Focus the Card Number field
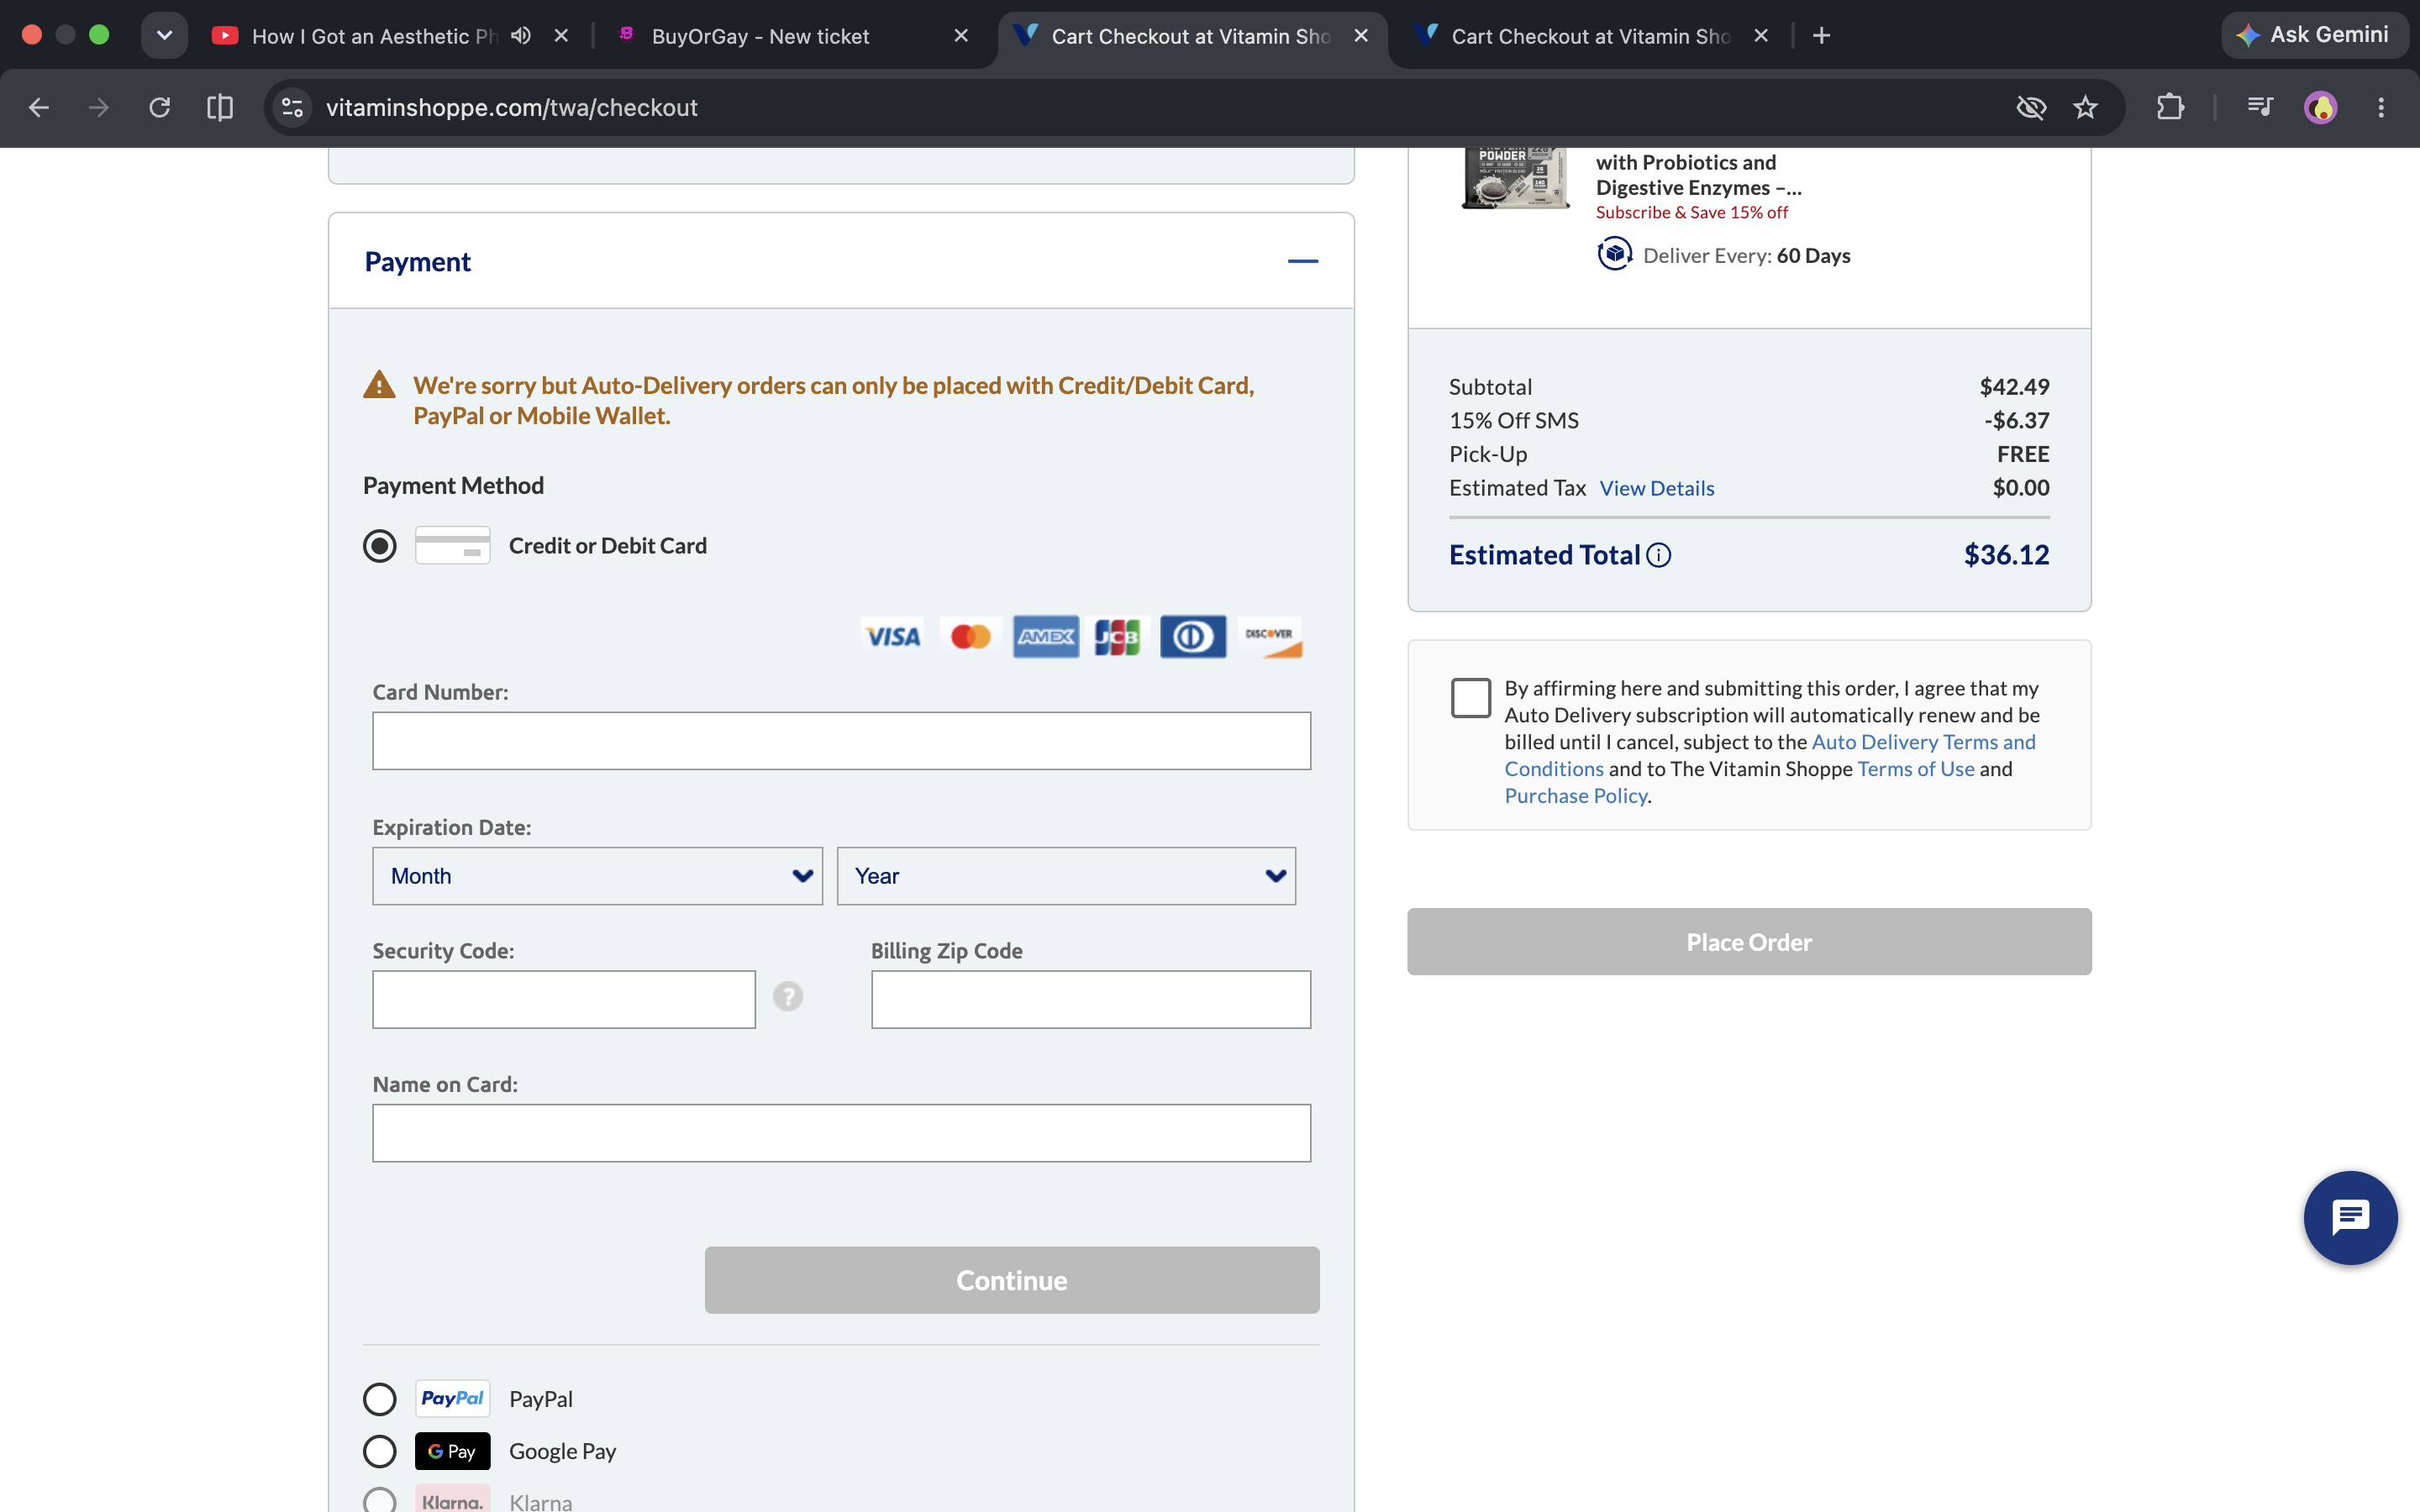 (841, 741)
